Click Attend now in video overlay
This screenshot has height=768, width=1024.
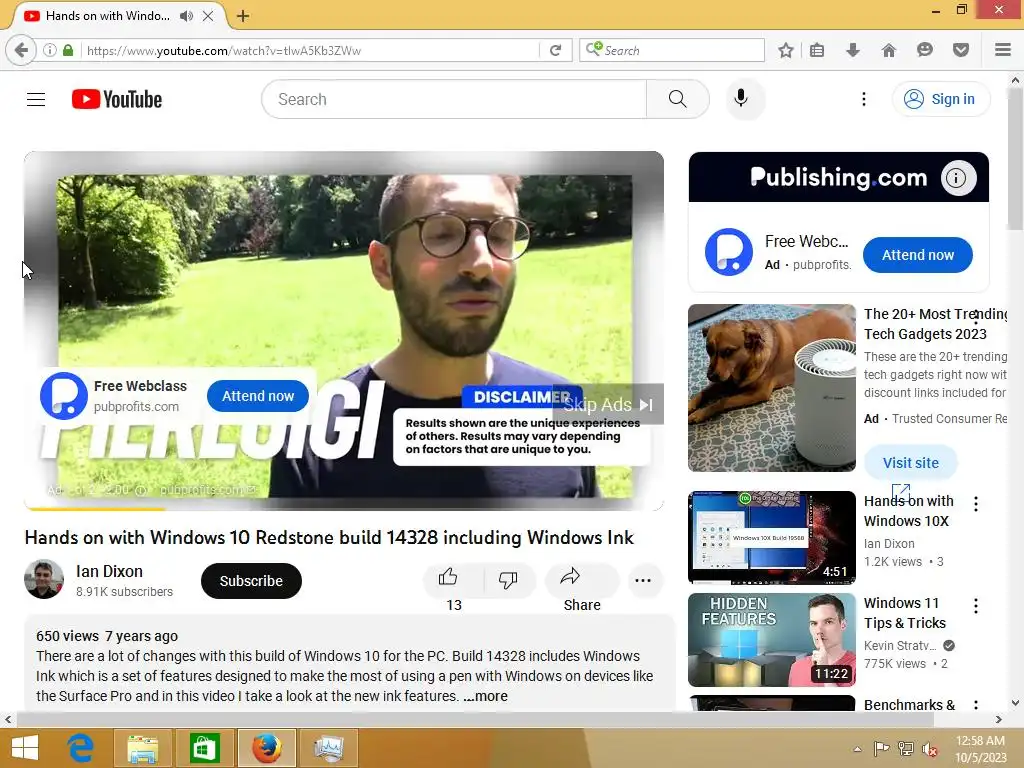tap(258, 396)
